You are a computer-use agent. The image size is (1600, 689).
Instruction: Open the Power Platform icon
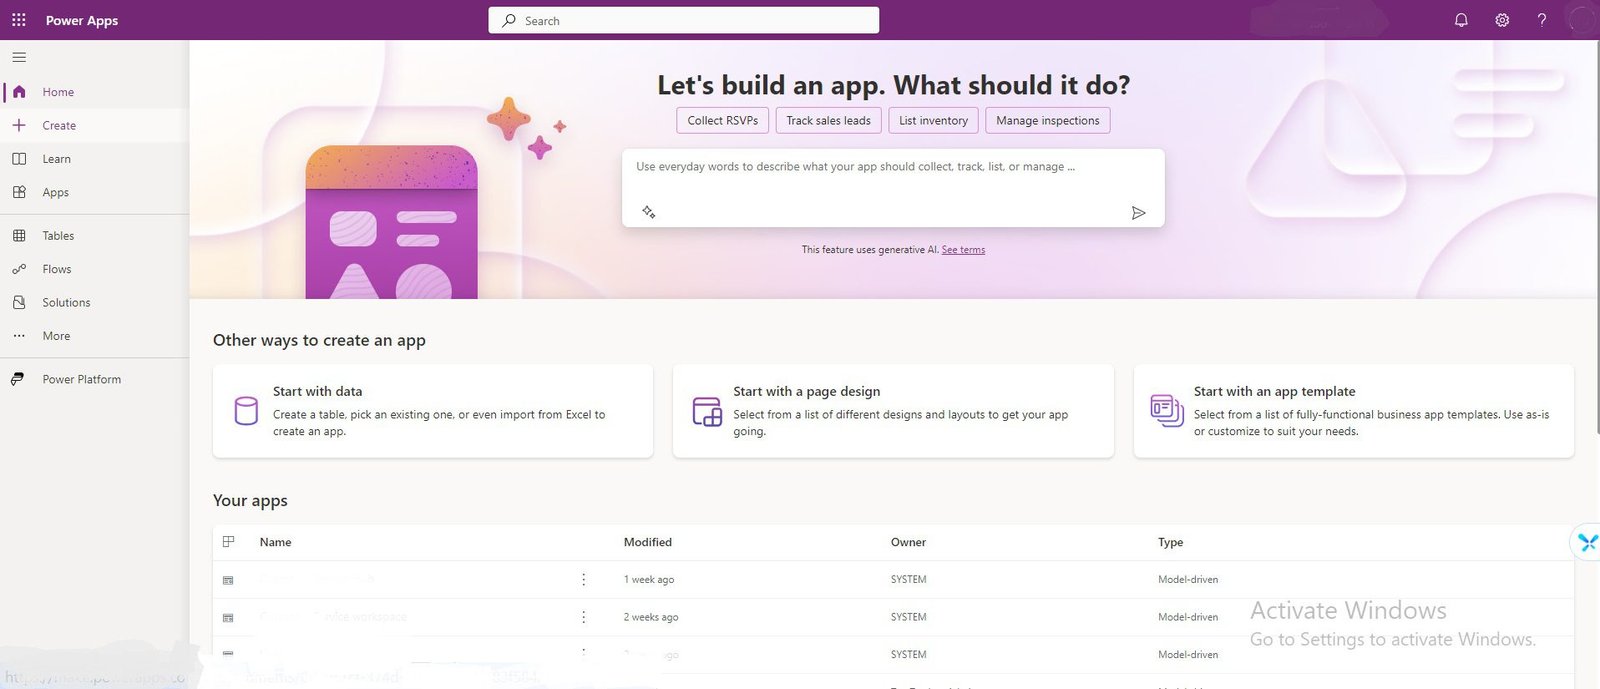[x=18, y=379]
